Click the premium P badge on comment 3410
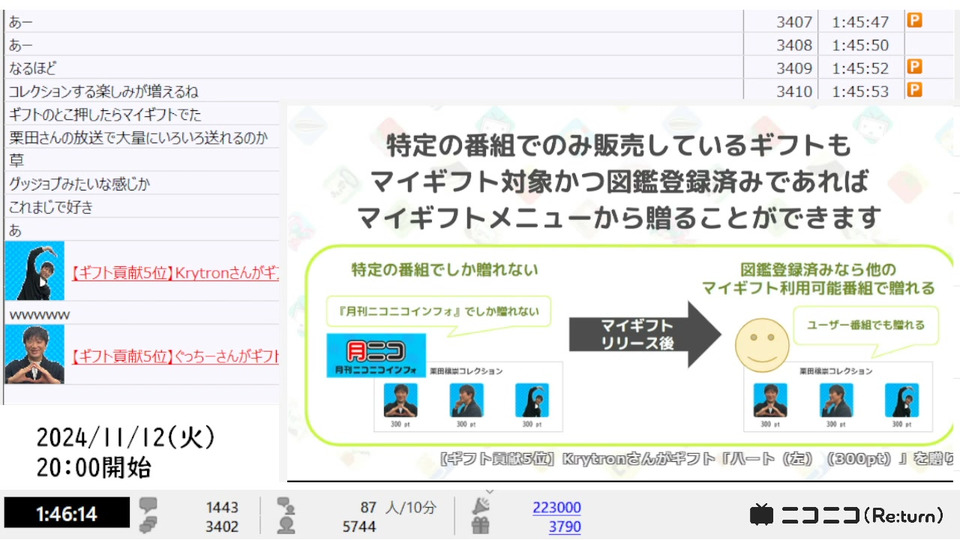Image resolution: width=960 pixels, height=540 pixels. (915, 90)
